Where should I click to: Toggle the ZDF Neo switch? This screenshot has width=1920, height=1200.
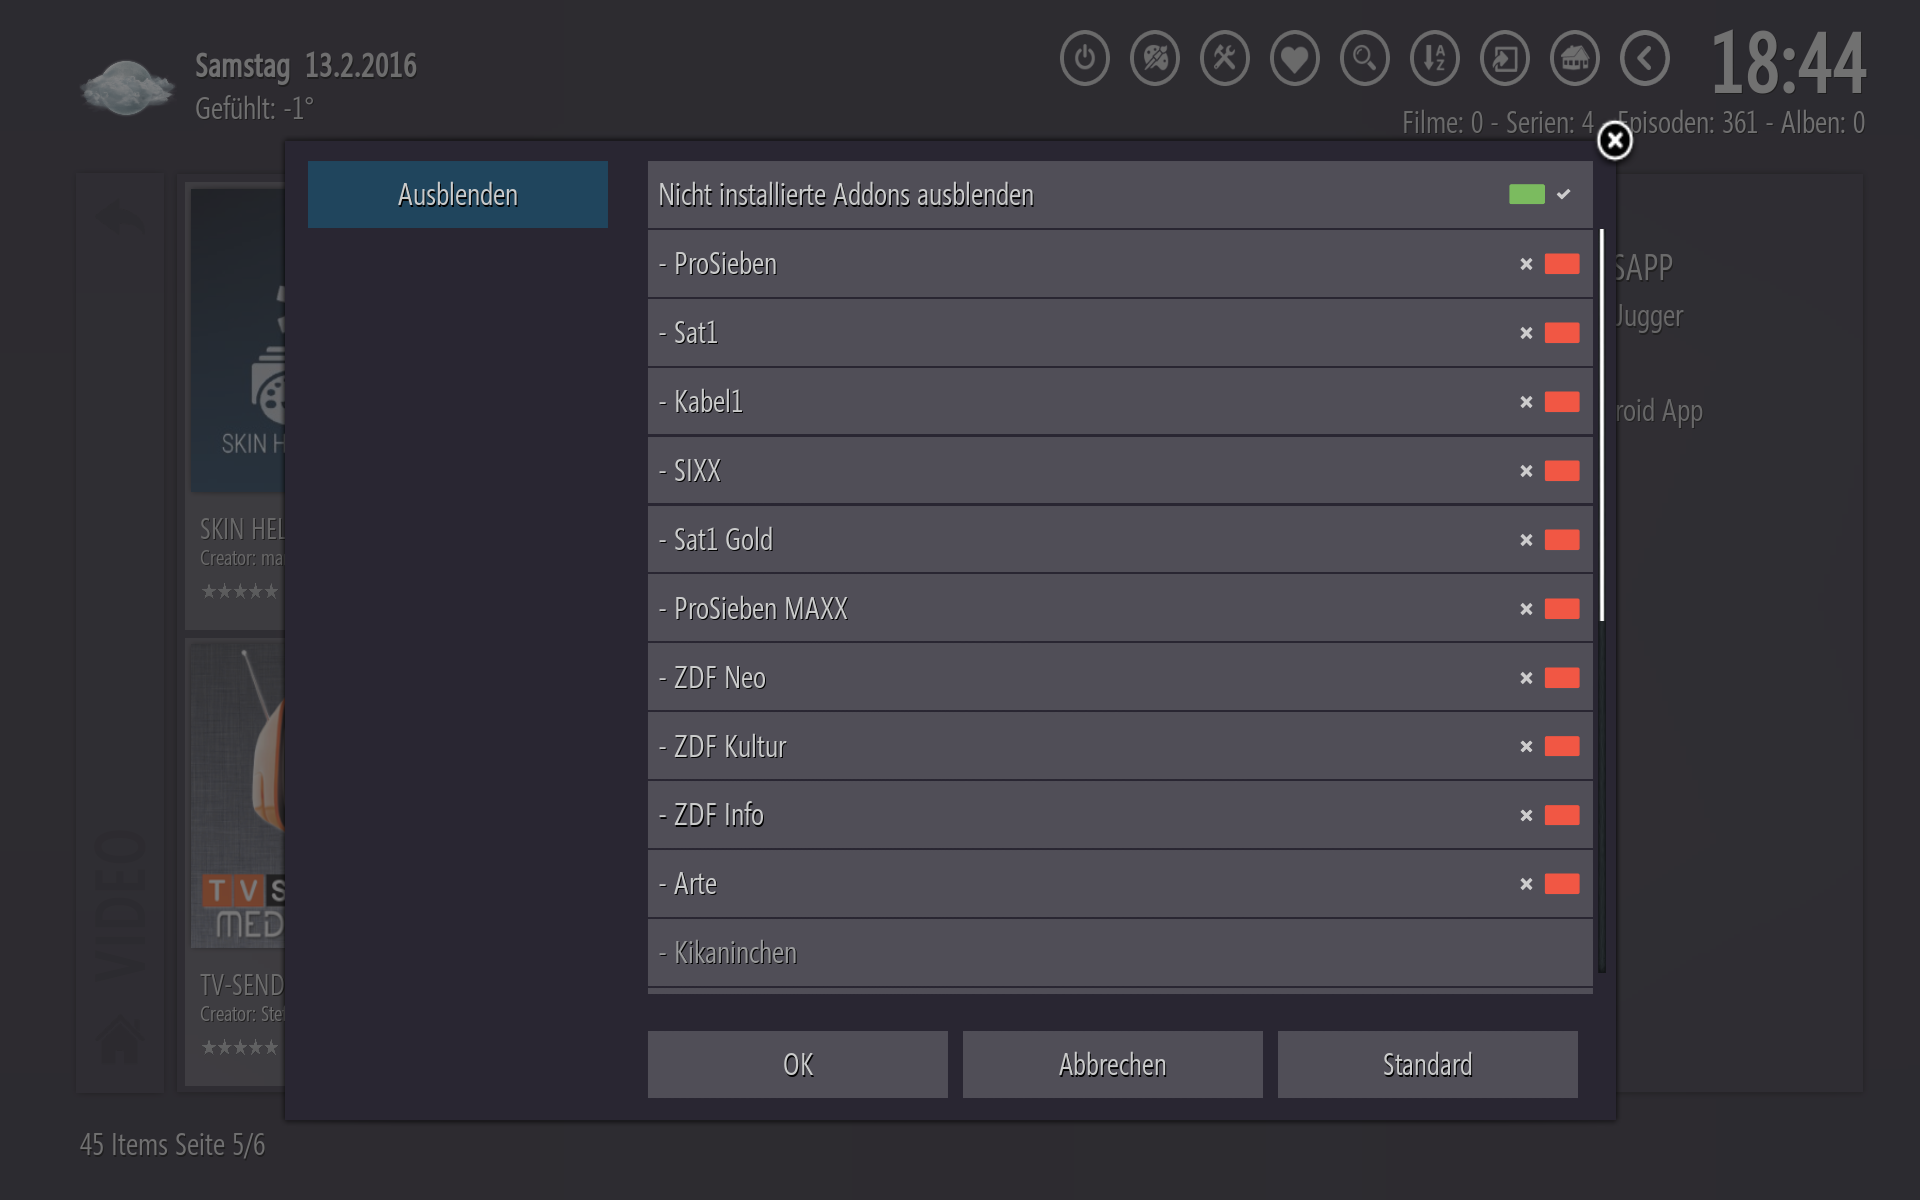[x=1549, y=678]
